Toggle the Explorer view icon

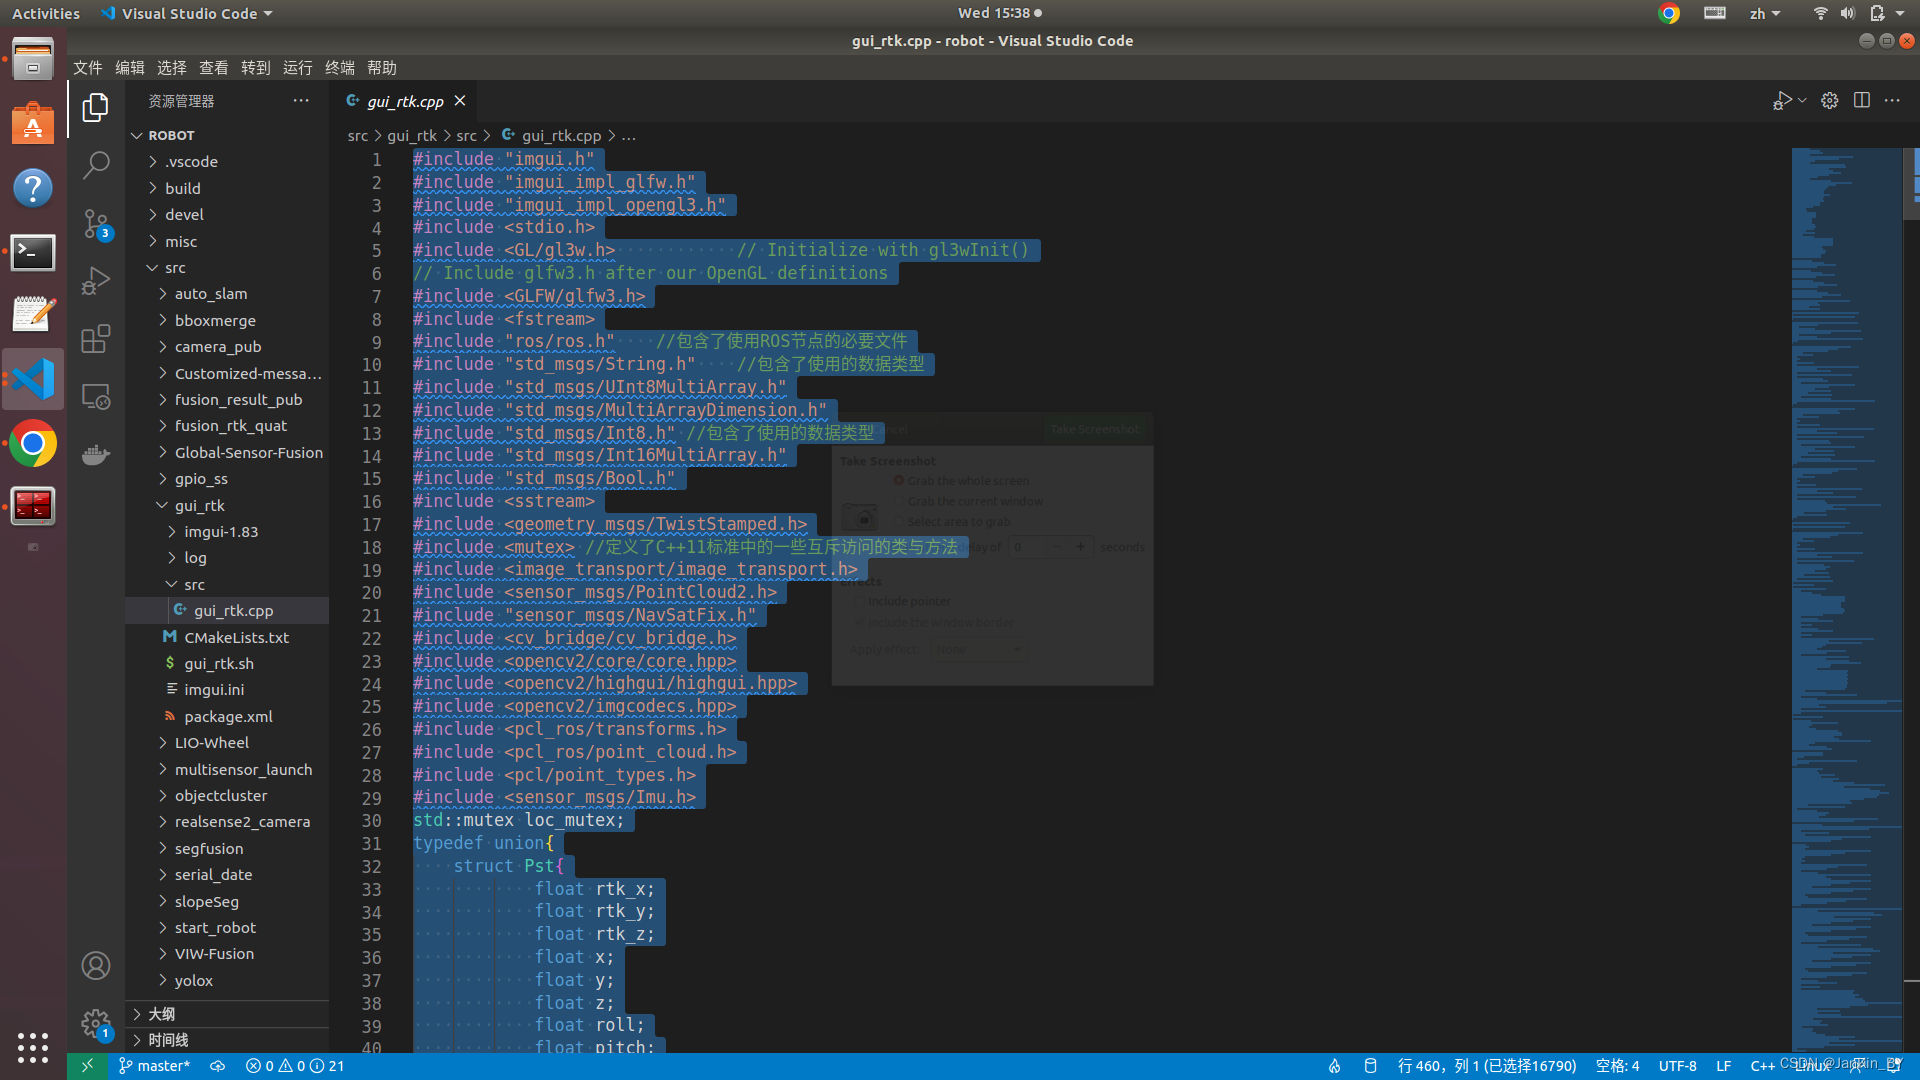96,107
